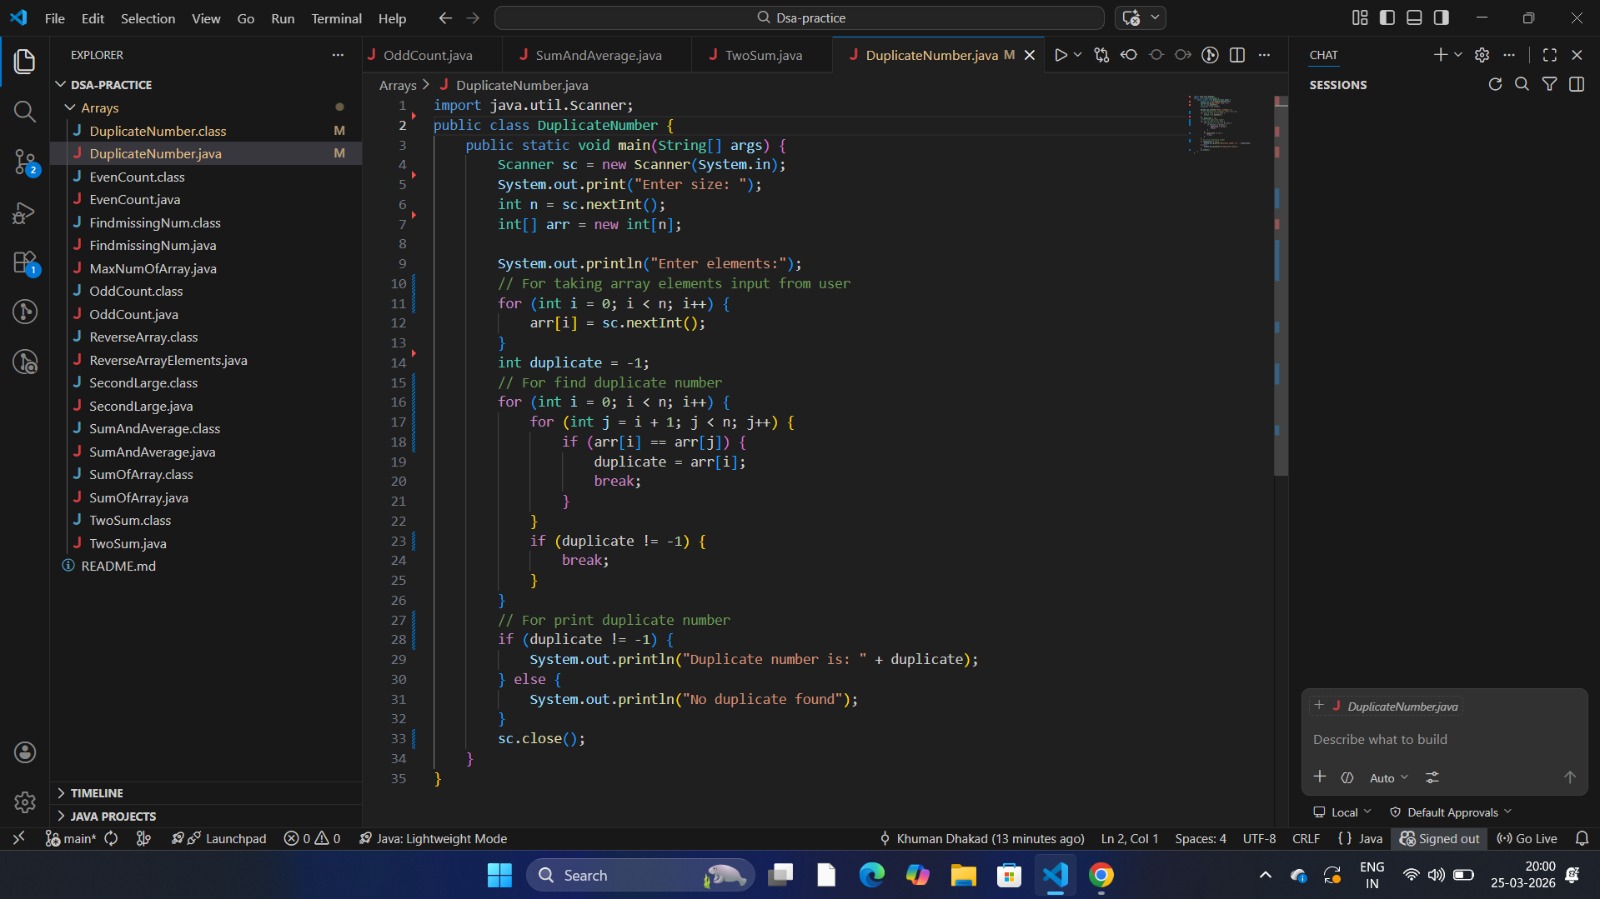The image size is (1600, 899).
Task: Open the Run and Debug view
Action: (x=25, y=213)
